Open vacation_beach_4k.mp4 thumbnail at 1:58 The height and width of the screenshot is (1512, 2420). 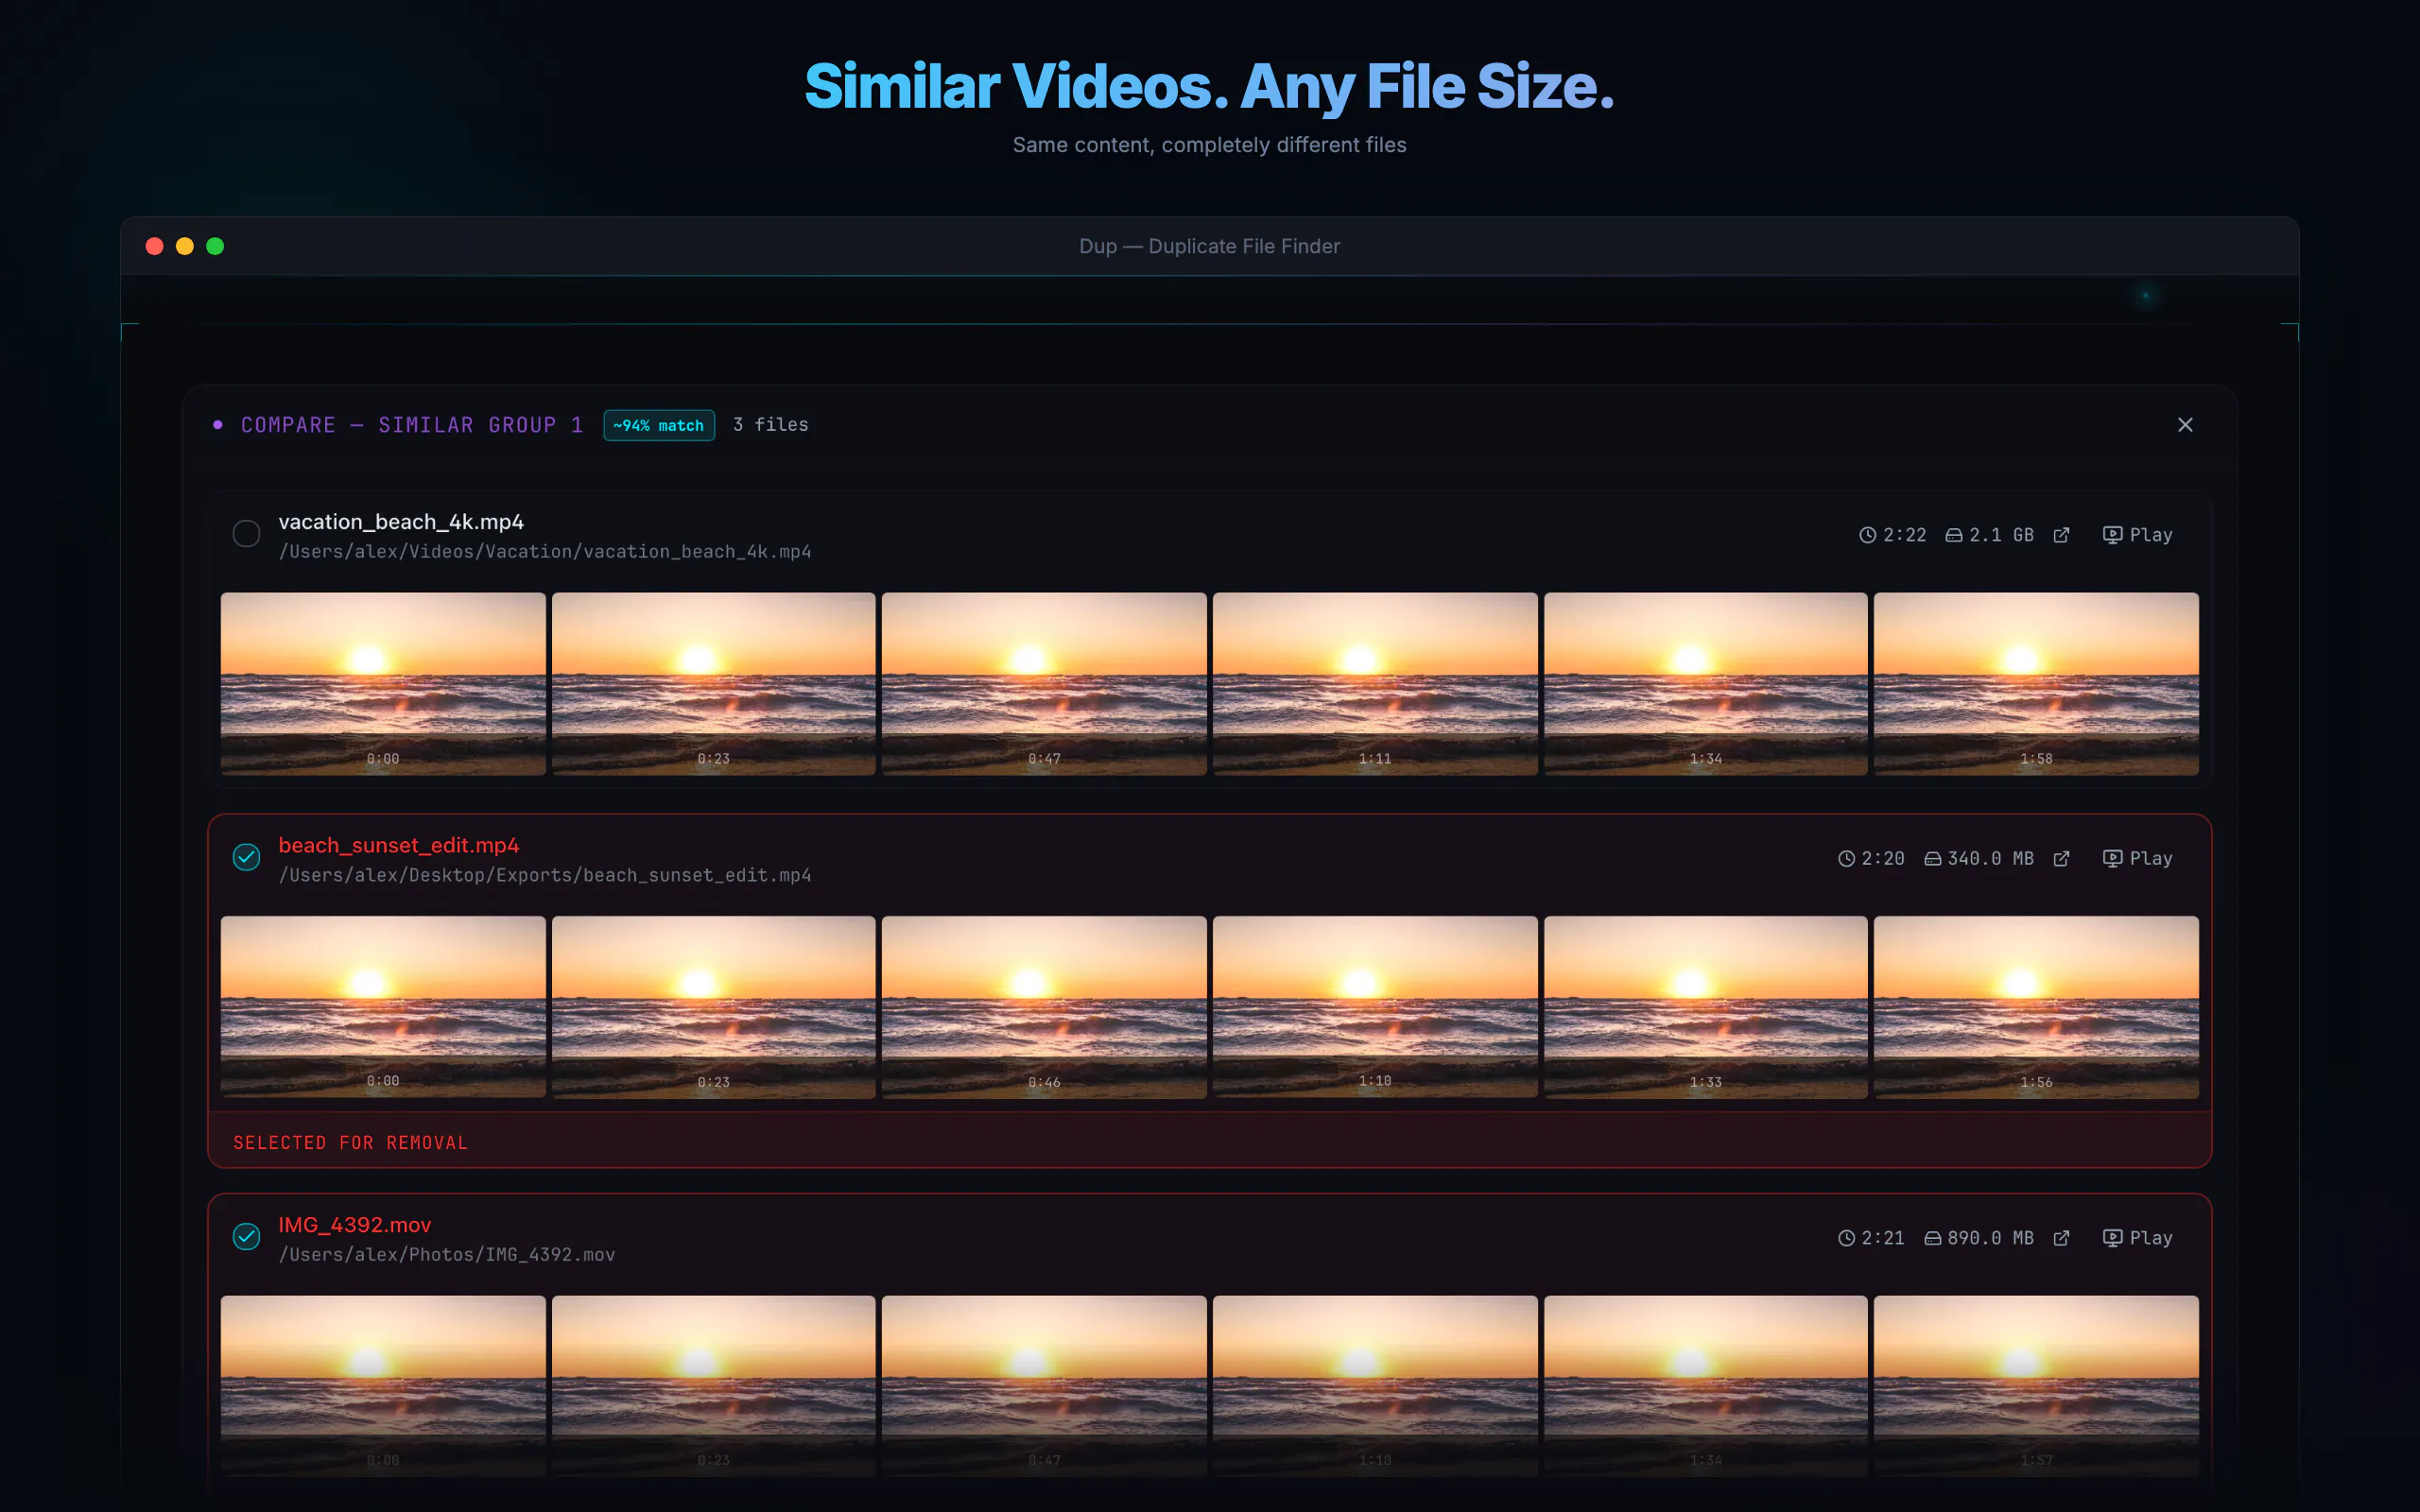coord(2036,684)
